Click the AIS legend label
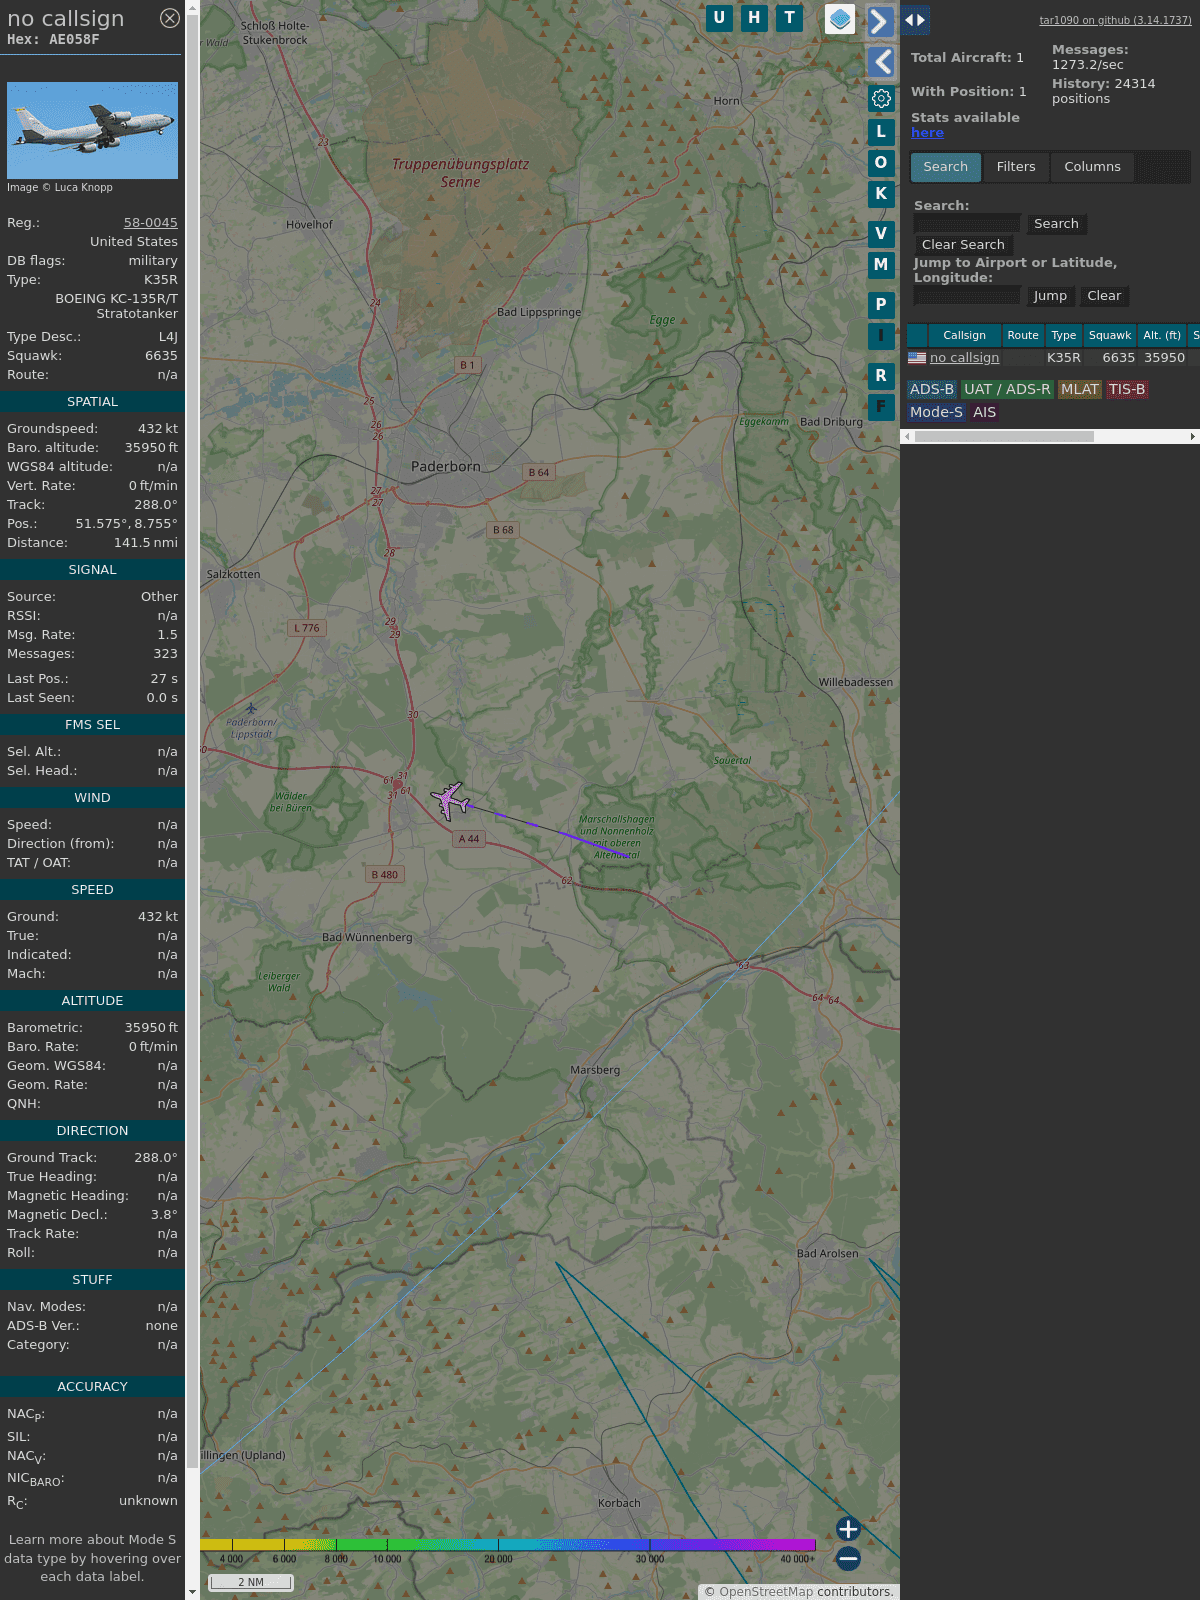Viewport: 1200px width, 1600px height. (x=985, y=413)
